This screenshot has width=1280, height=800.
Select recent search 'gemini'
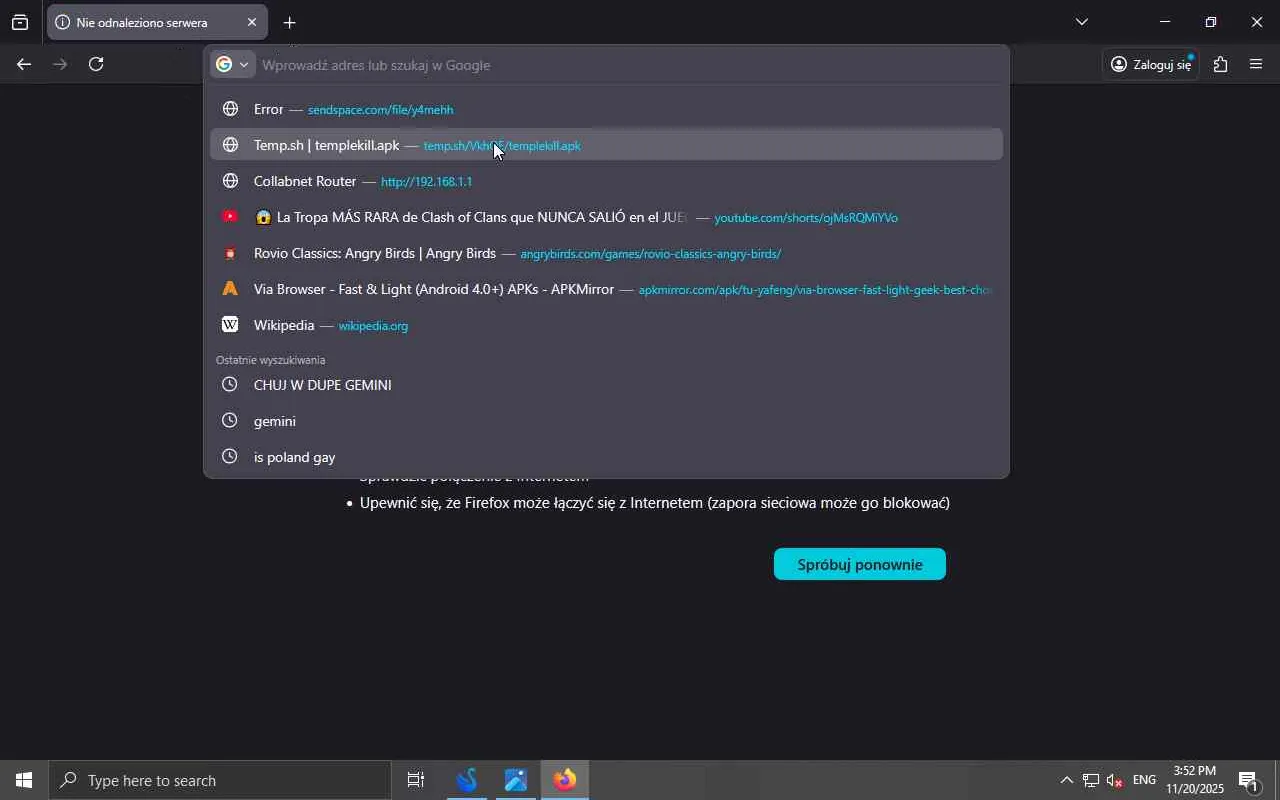click(606, 421)
